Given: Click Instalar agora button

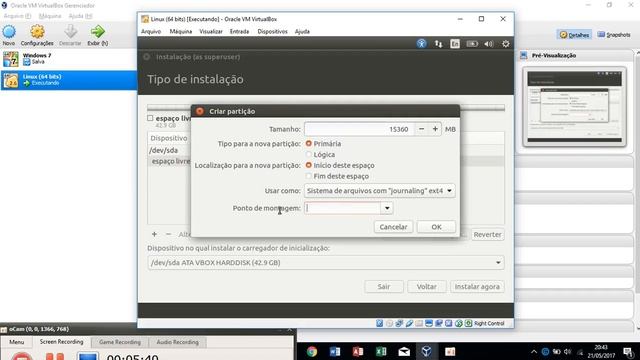Looking at the screenshot, I should (x=477, y=287).
